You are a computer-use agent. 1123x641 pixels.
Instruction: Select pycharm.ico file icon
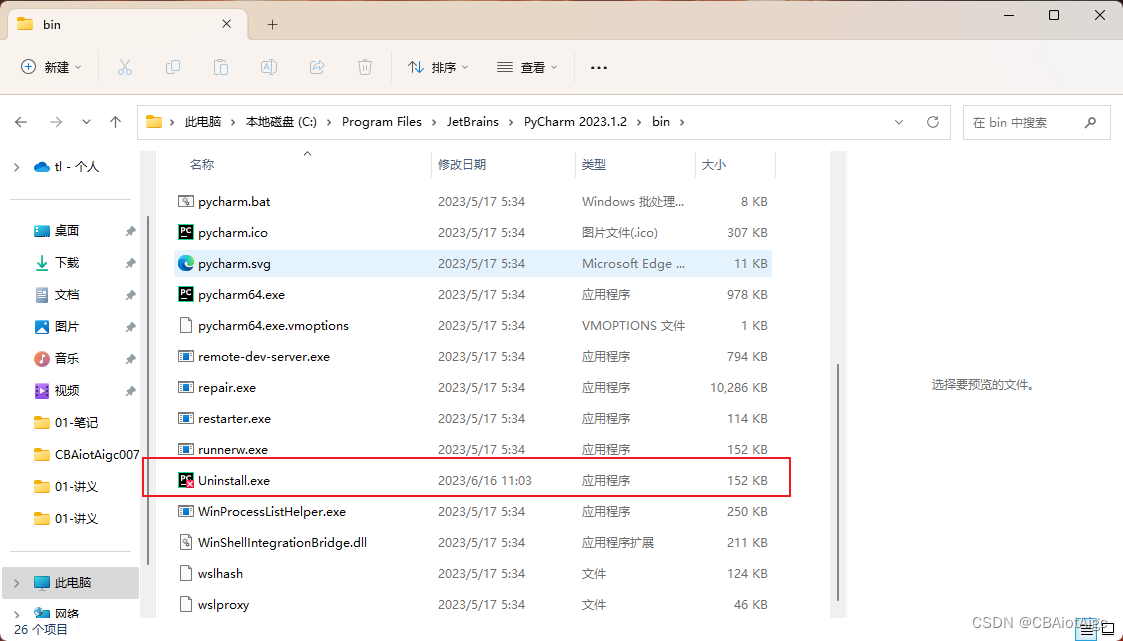(x=185, y=233)
